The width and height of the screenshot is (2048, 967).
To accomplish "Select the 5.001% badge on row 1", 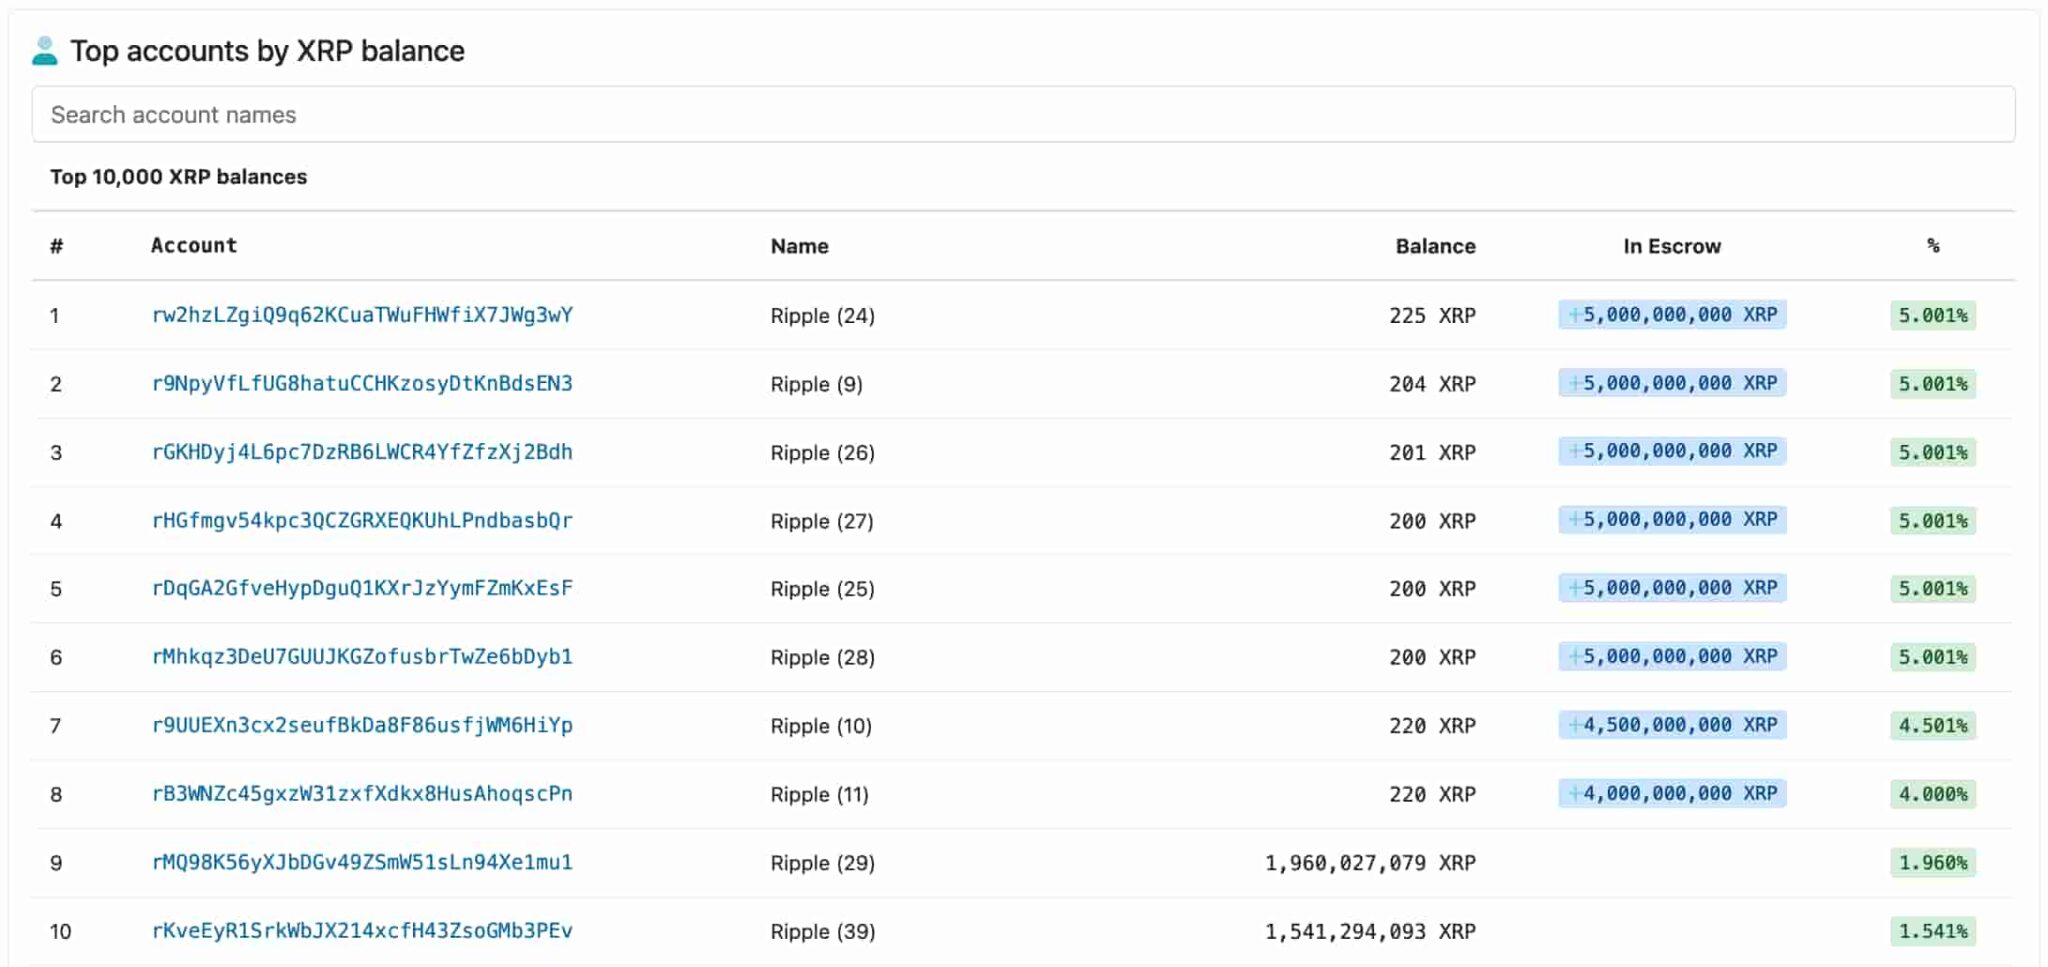I will [x=1932, y=314].
